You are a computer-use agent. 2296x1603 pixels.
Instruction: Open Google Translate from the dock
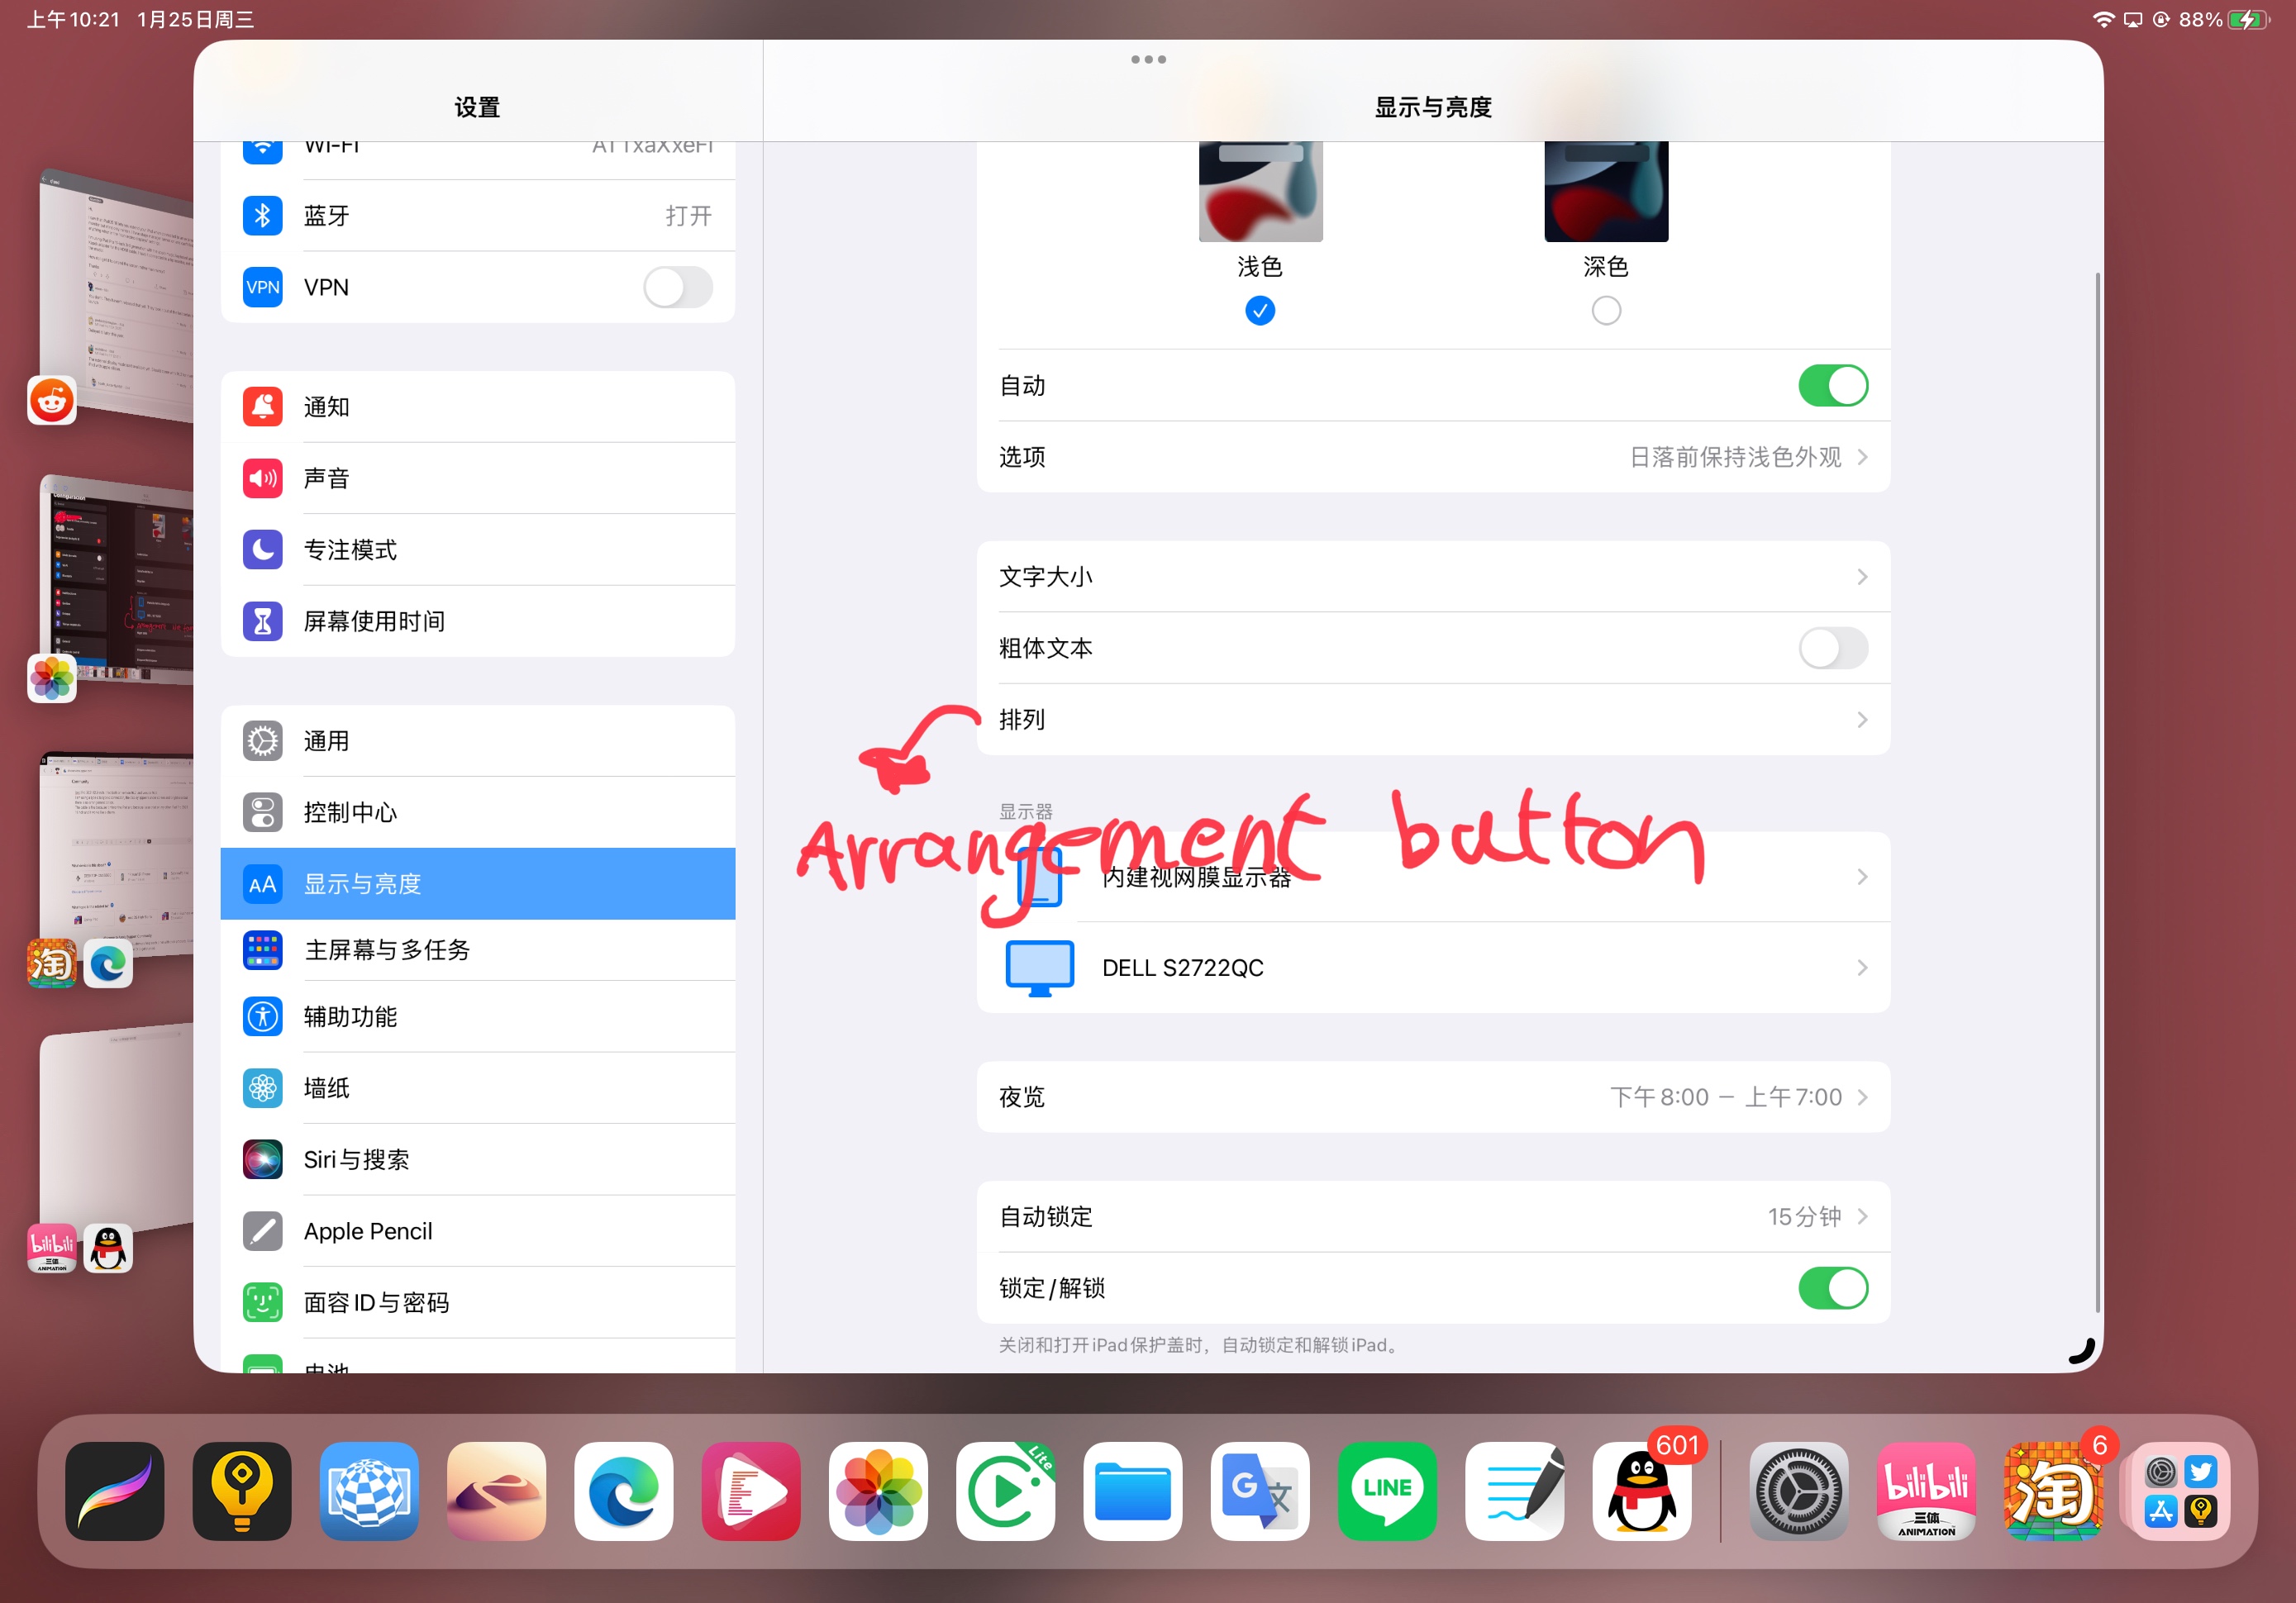click(1259, 1490)
